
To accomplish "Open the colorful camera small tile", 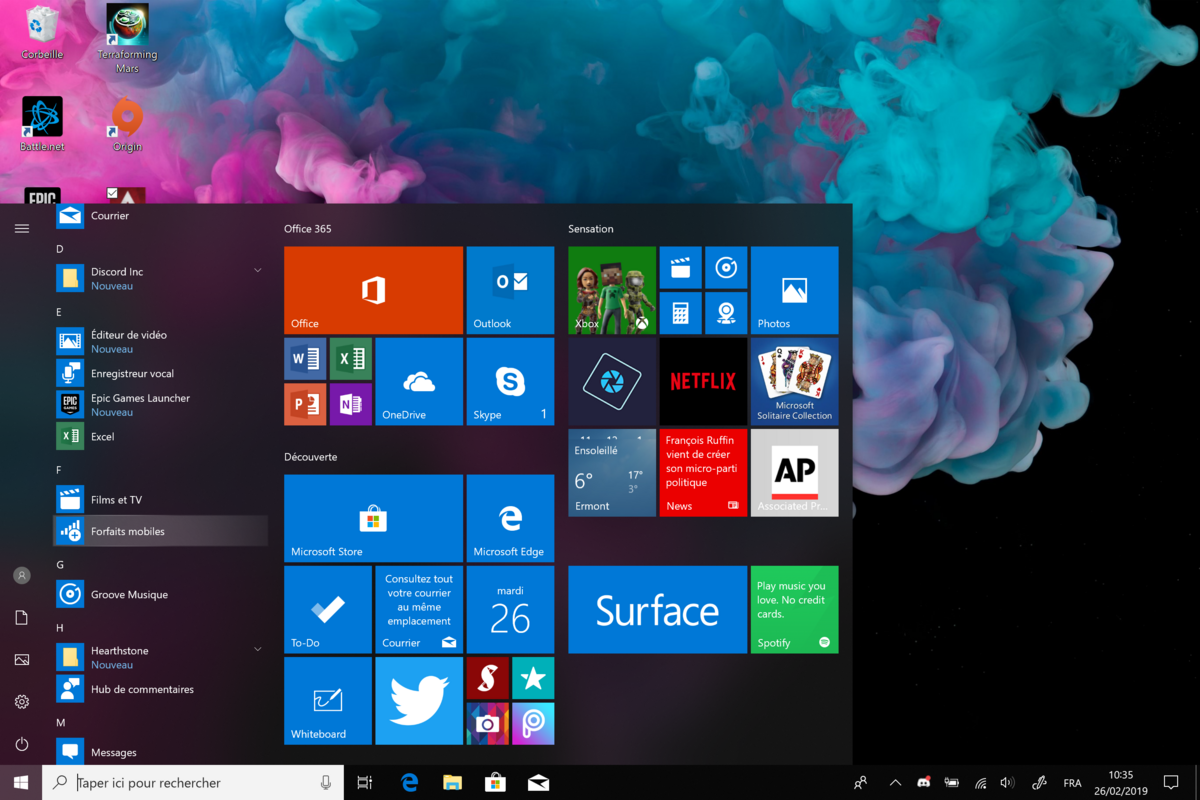I will (487, 723).
